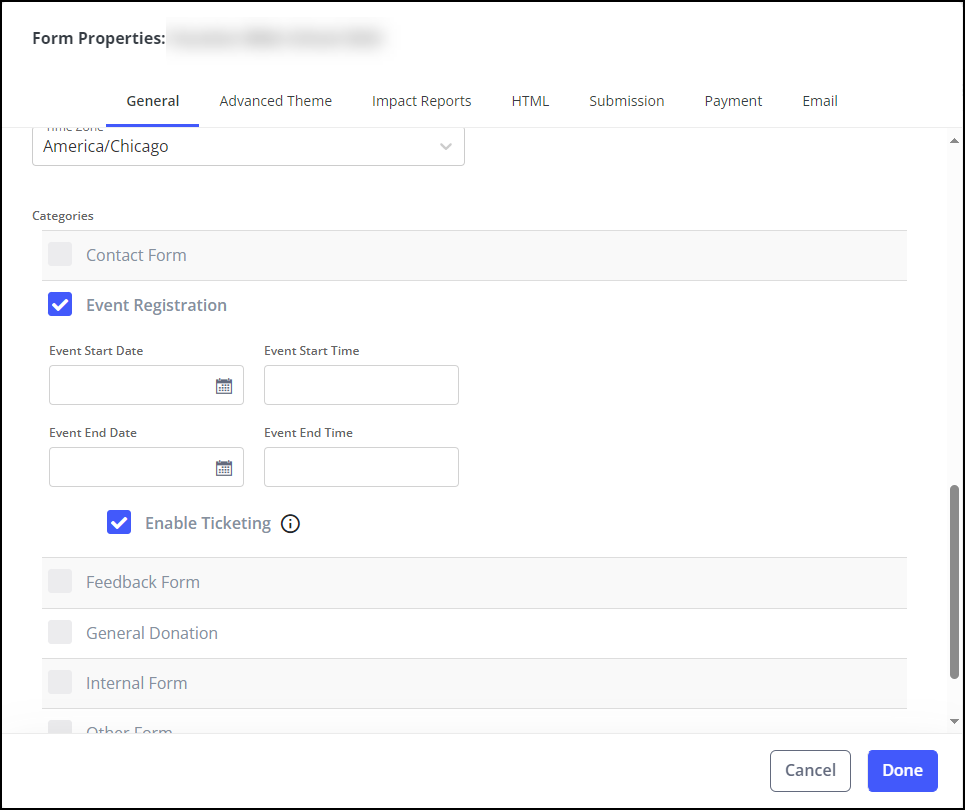
Task: Uncheck the Event Registration category
Action: pos(60,304)
